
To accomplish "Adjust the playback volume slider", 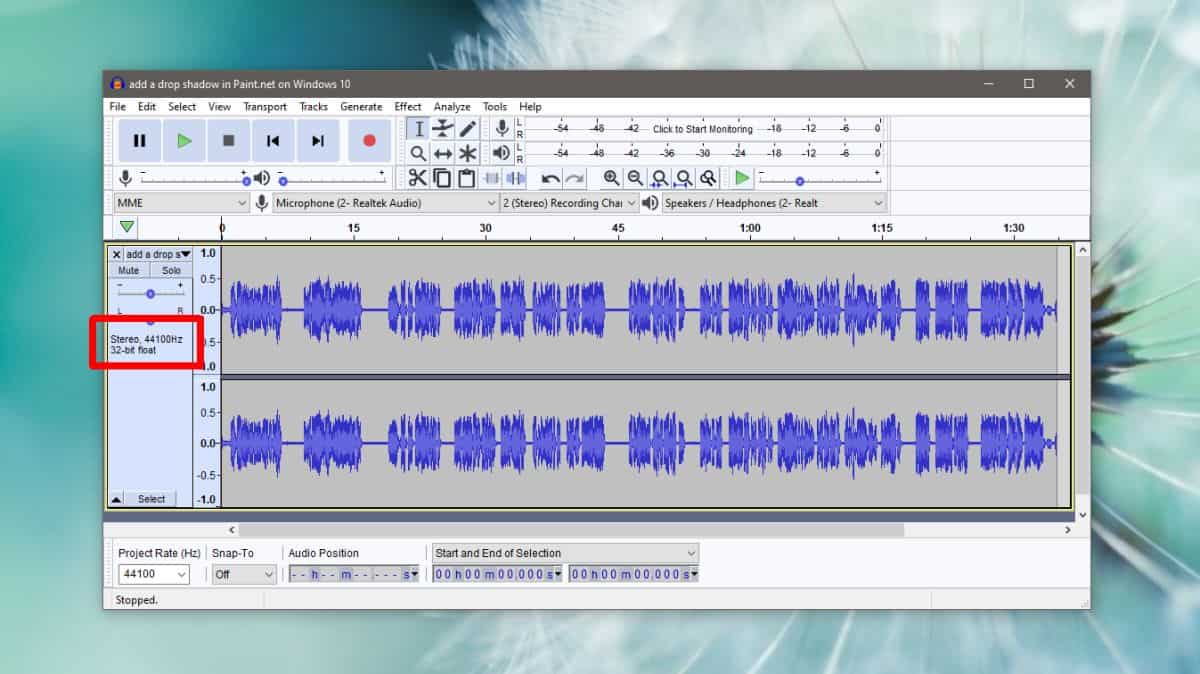I will click(332, 178).
